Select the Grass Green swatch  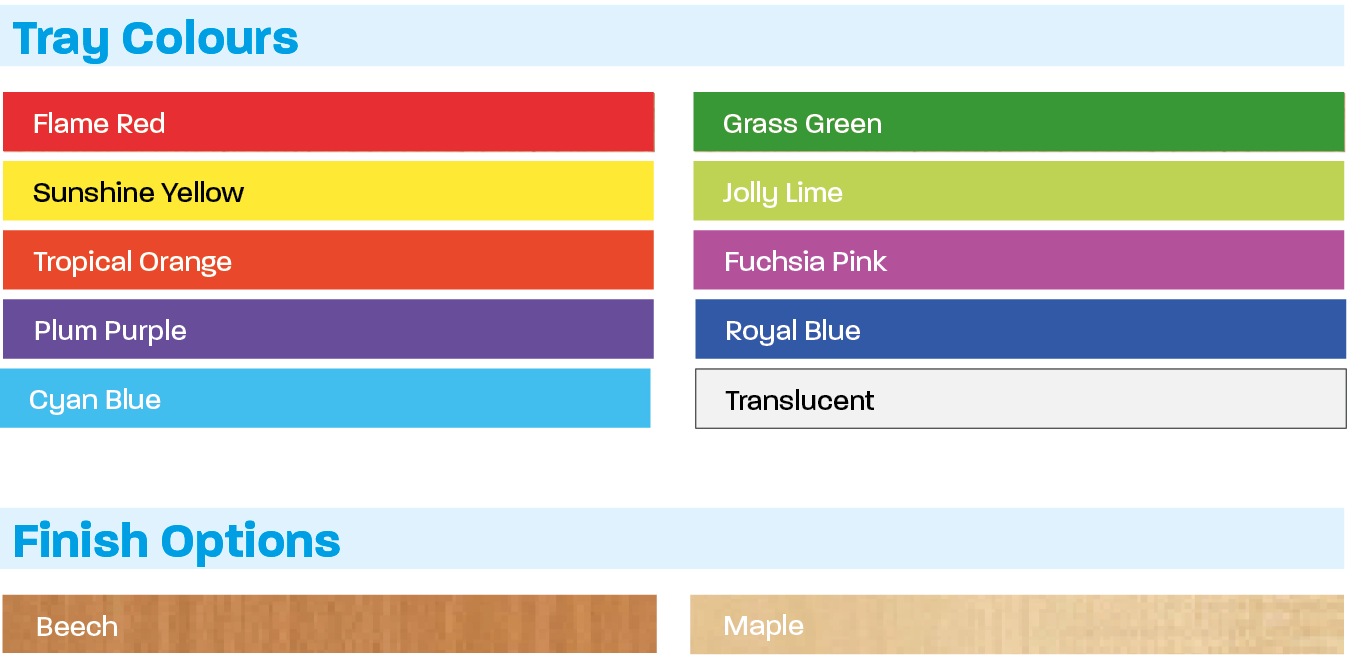pyautogui.click(x=1018, y=122)
